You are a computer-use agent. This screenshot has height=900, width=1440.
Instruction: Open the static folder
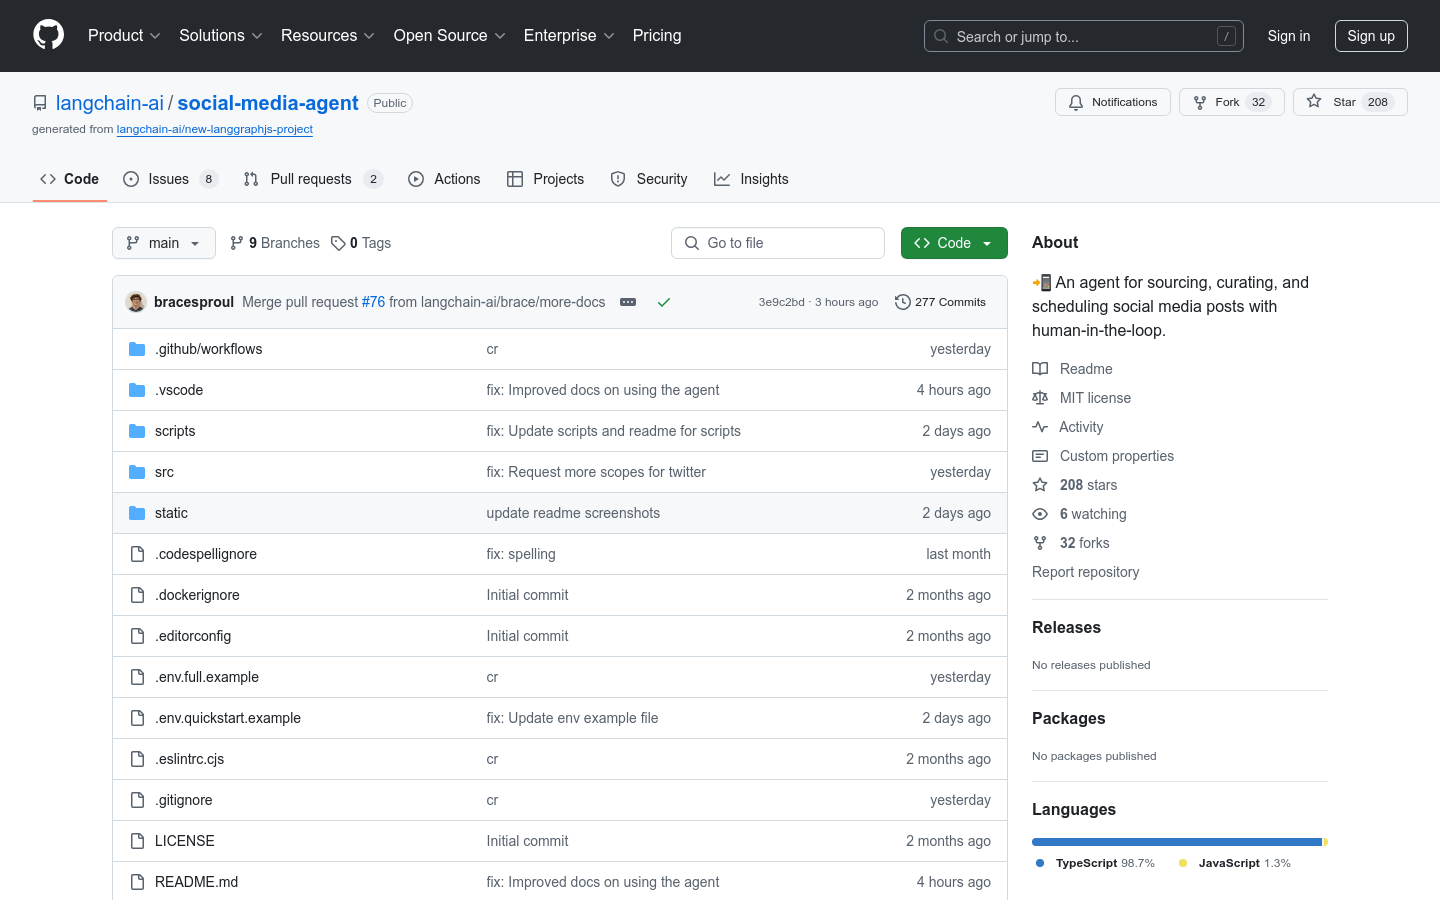[x=171, y=513]
